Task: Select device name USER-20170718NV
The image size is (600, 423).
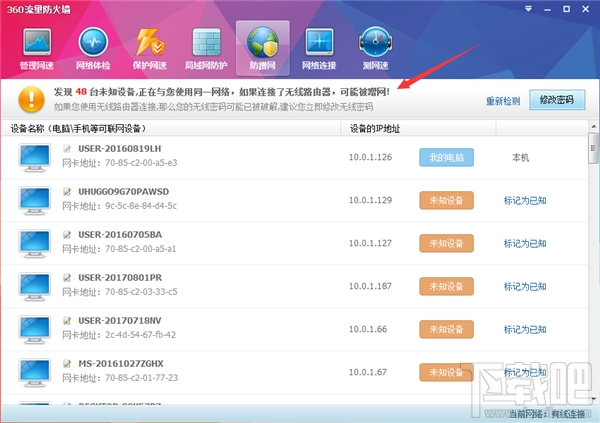Action: pos(120,320)
